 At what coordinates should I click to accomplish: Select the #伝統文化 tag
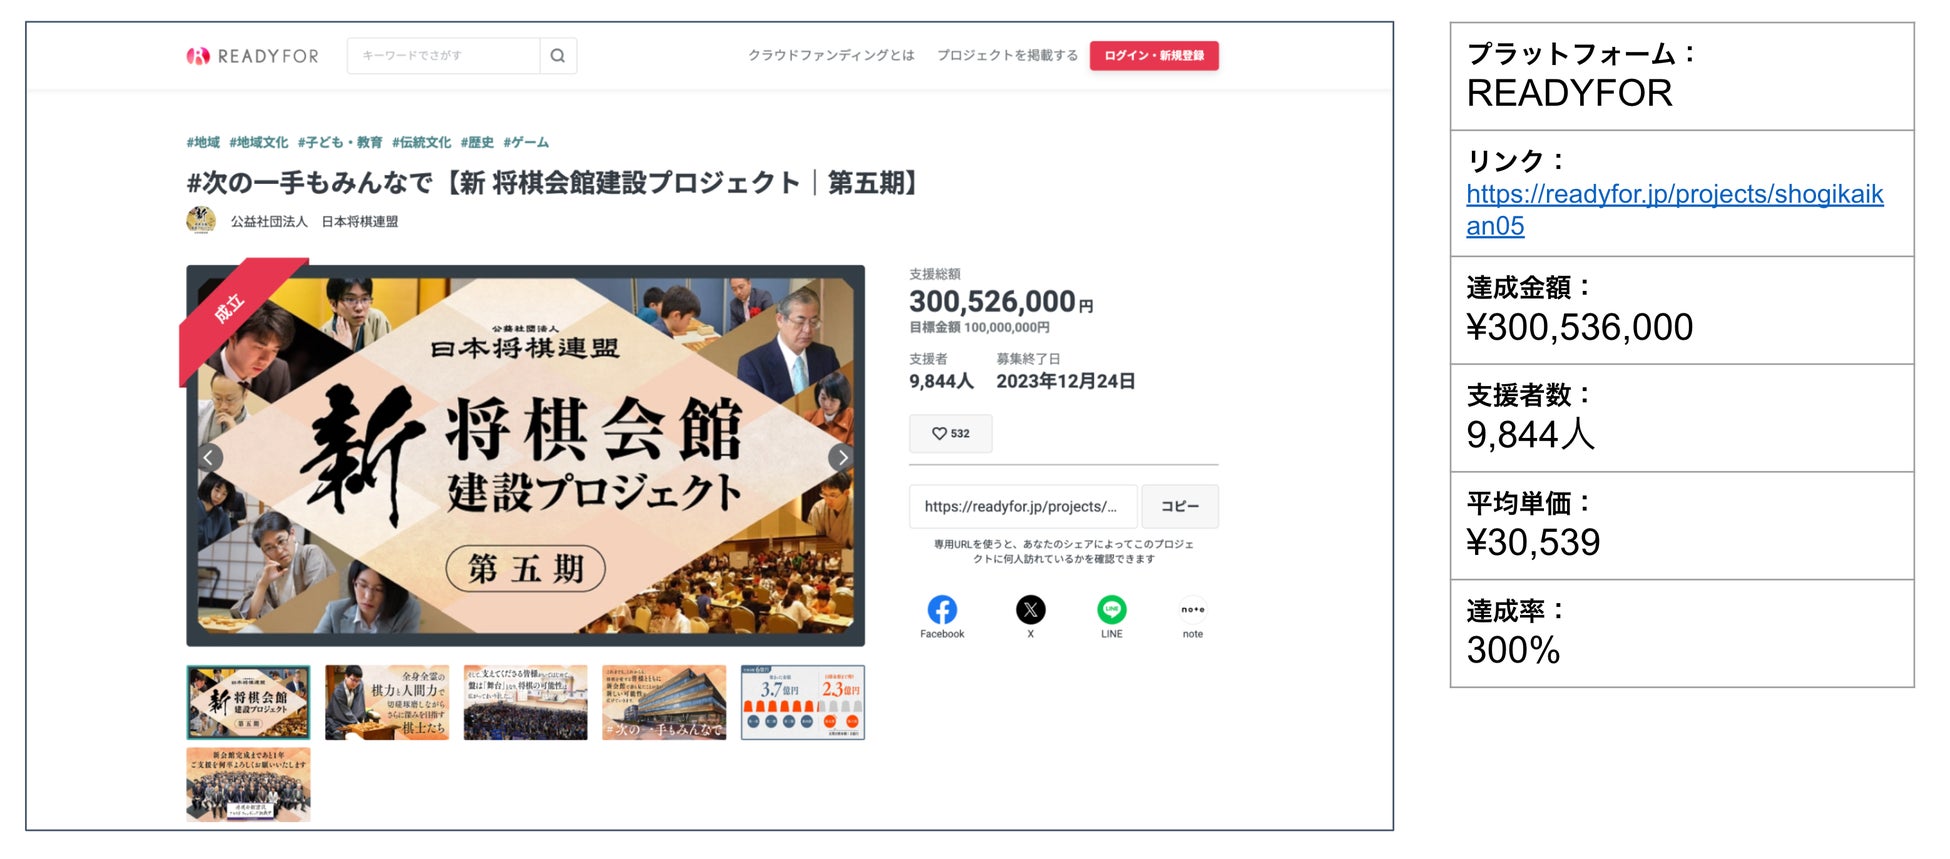[421, 143]
